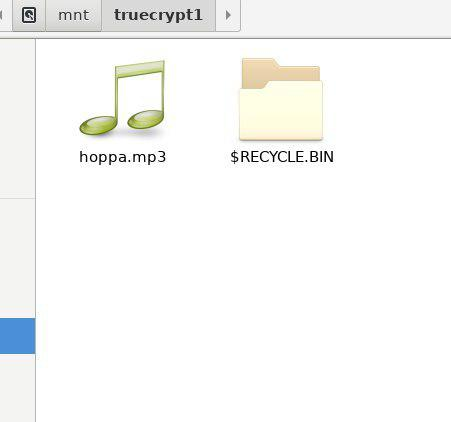Screen dimensions: 451x422
Task: Click the horizontal separator line in sidebar
Action: click(17, 198)
